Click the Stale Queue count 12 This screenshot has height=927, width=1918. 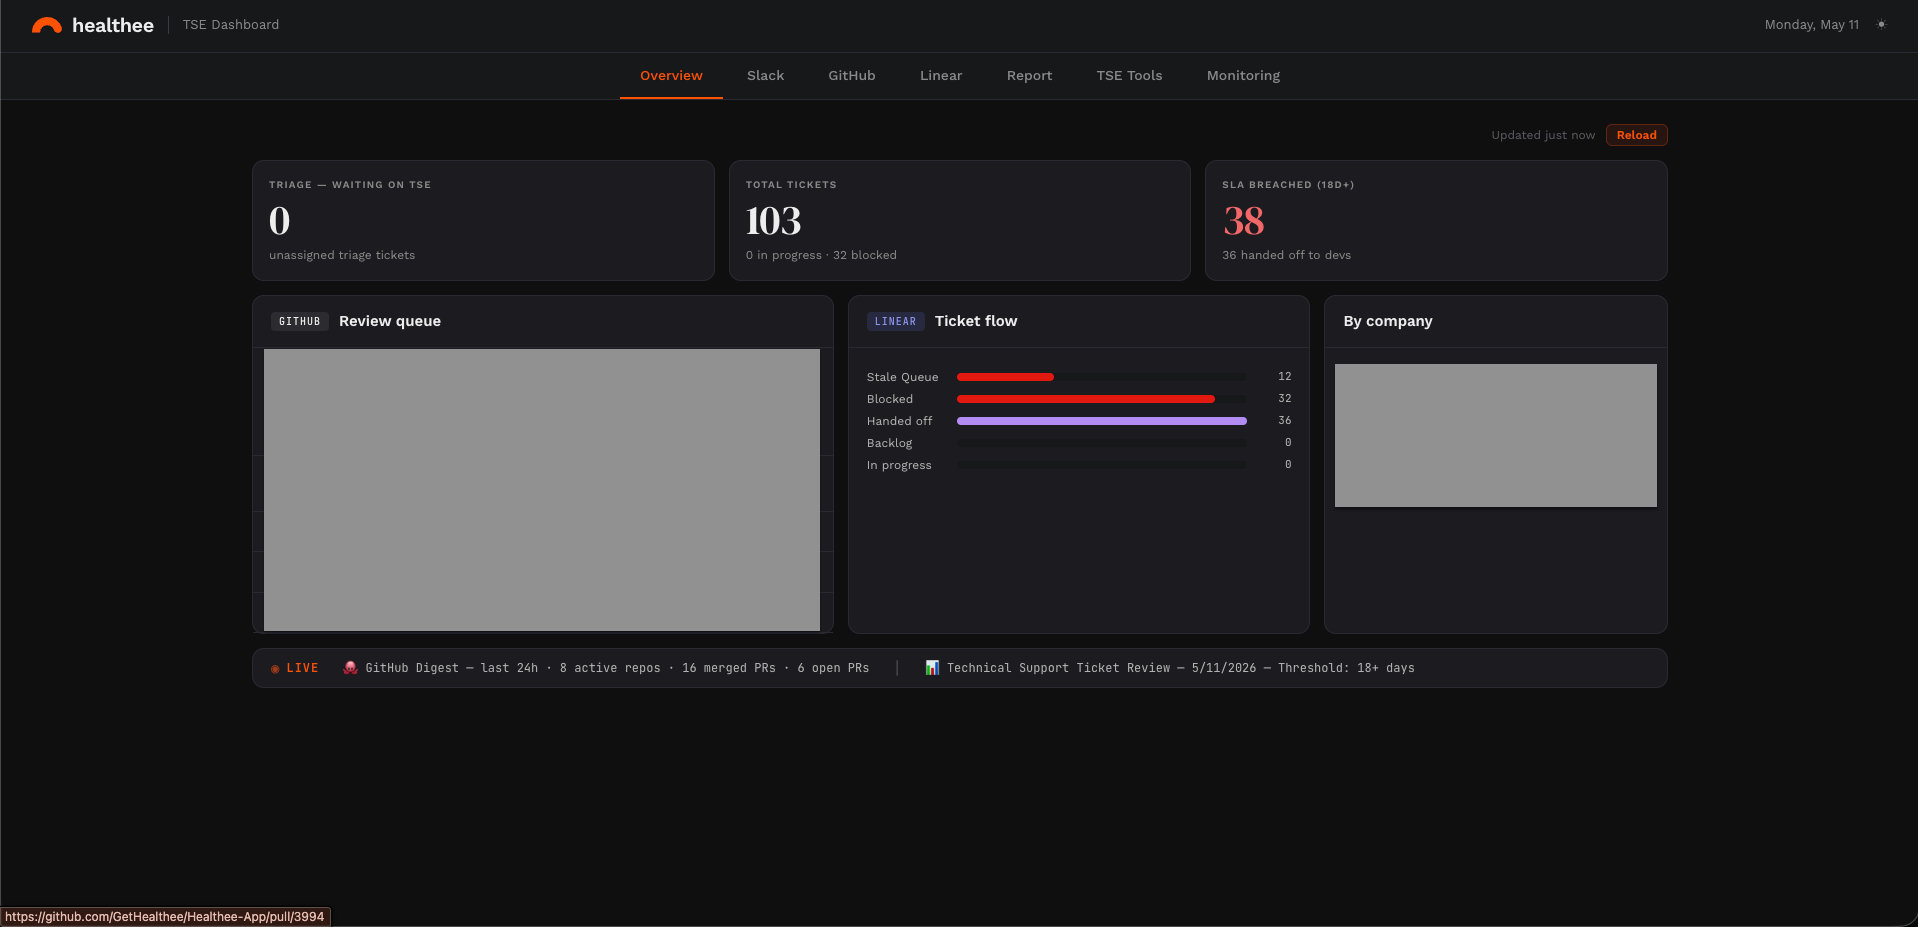tap(1284, 377)
